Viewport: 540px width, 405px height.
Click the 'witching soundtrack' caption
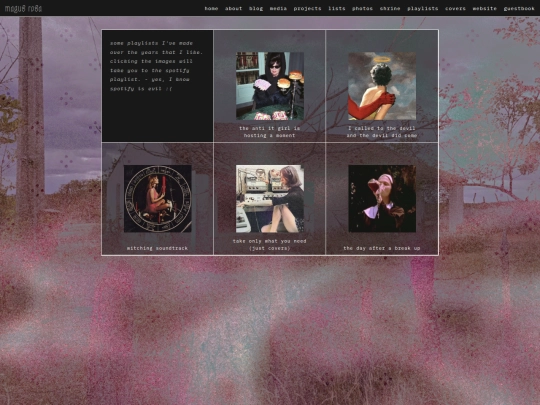[157, 248]
